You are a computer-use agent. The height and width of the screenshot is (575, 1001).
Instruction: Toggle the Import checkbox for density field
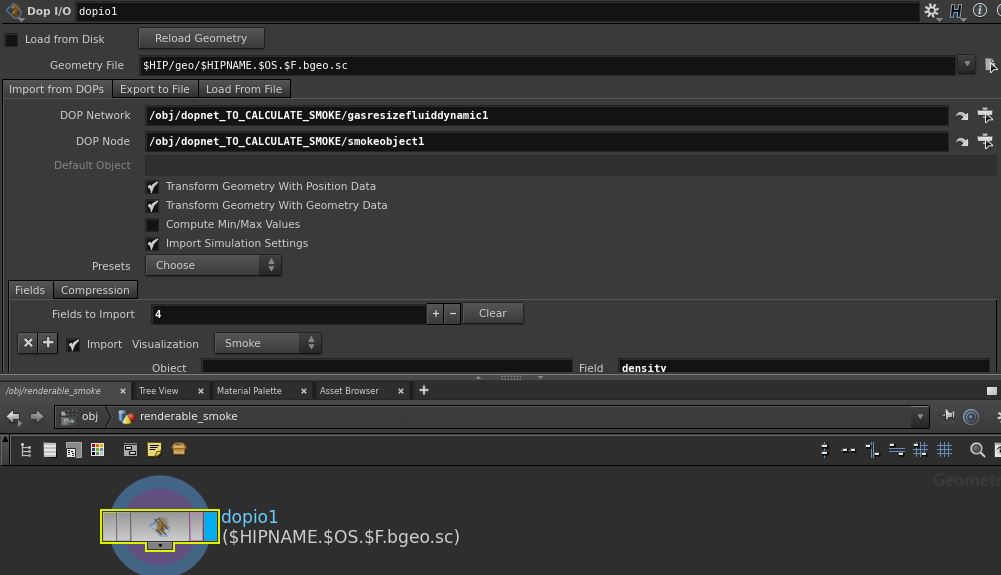coord(73,345)
